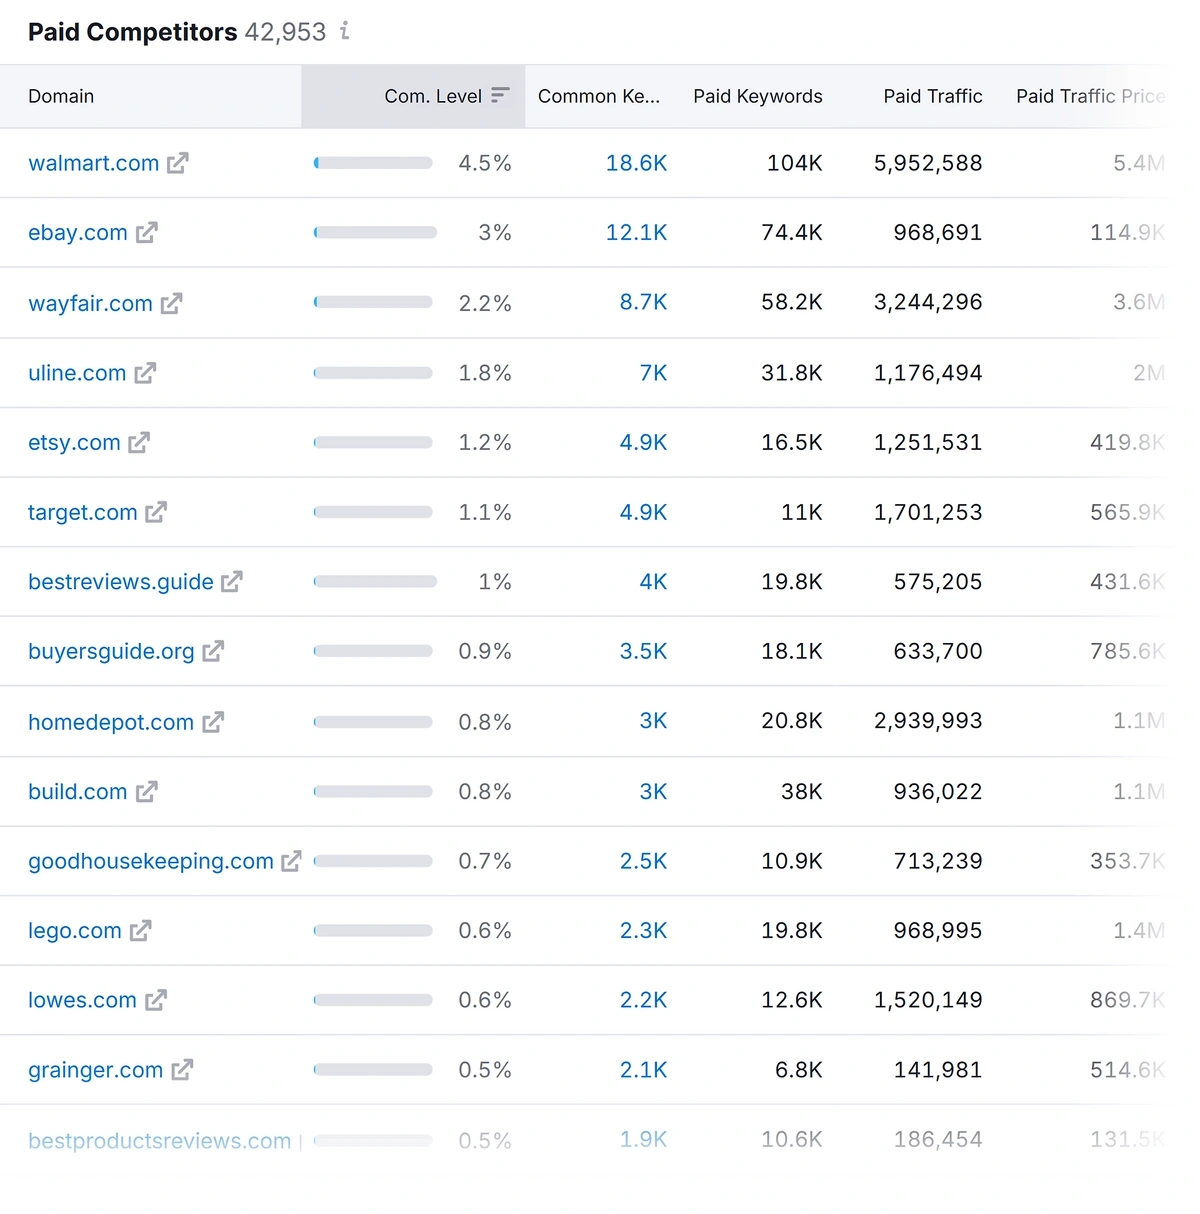Open the build.com domain link

click(x=78, y=791)
